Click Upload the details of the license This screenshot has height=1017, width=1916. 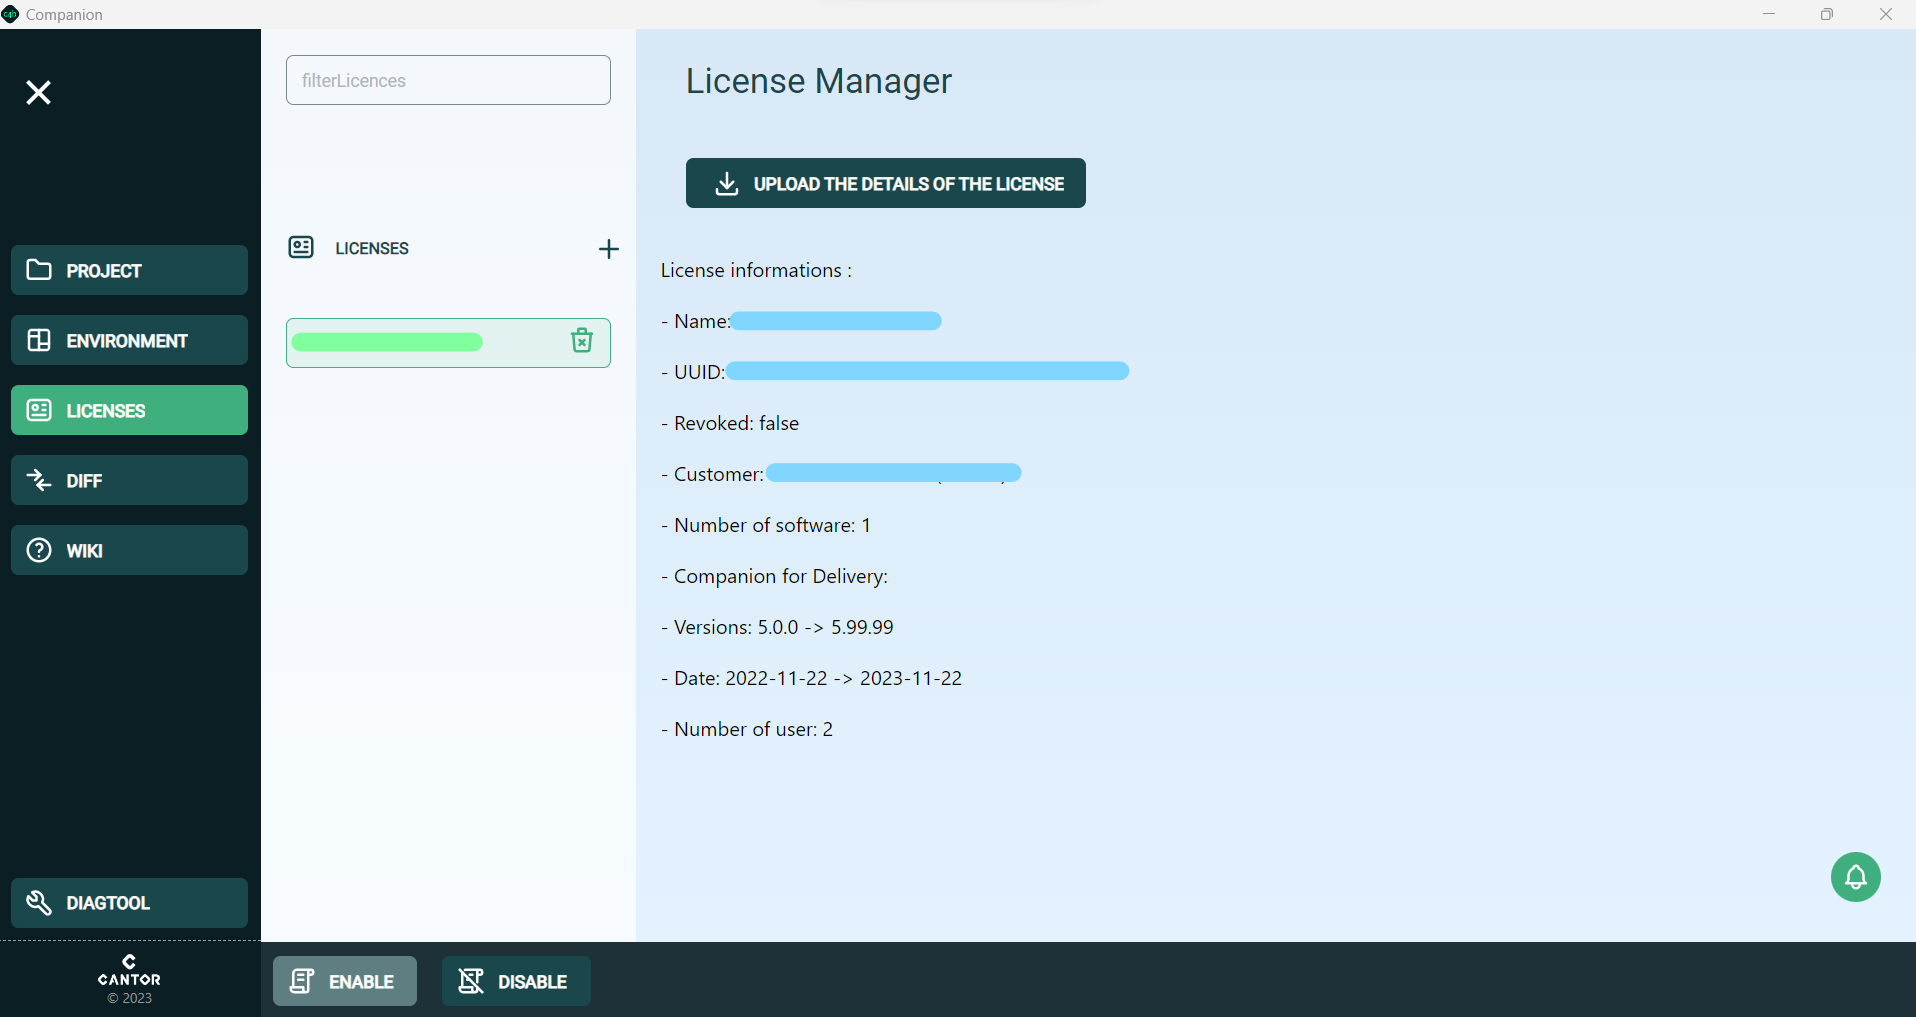(x=885, y=183)
